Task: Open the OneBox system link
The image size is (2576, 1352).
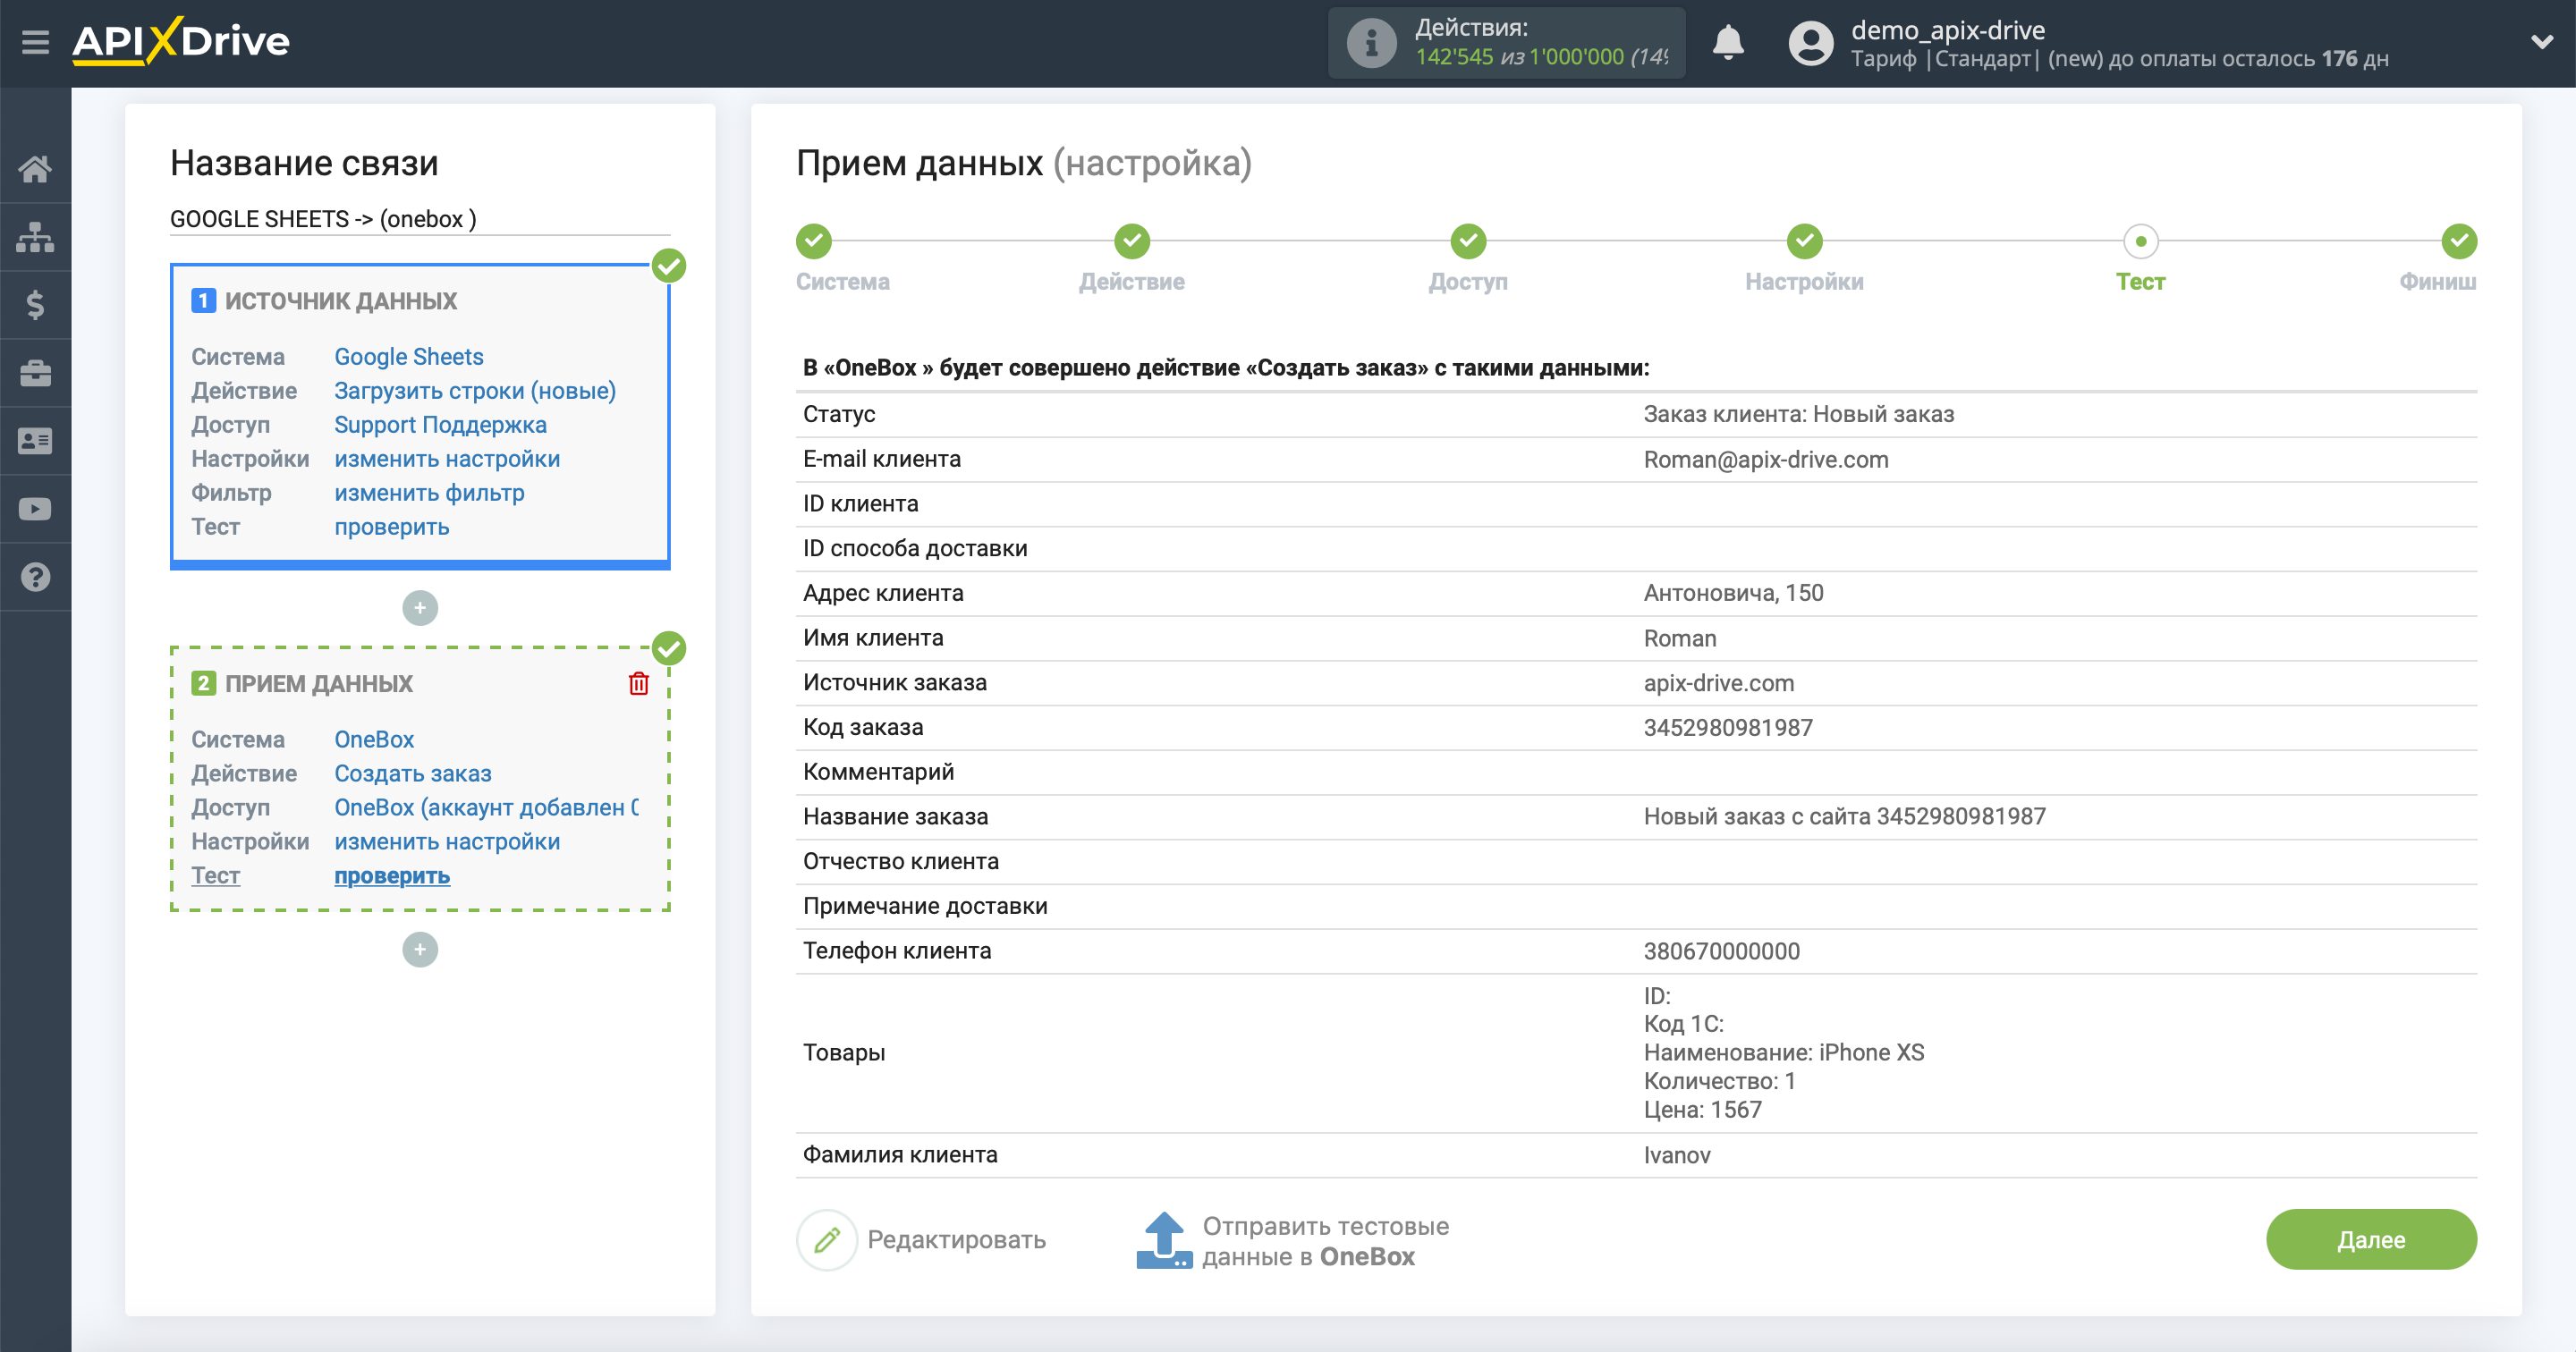Action: 374,740
